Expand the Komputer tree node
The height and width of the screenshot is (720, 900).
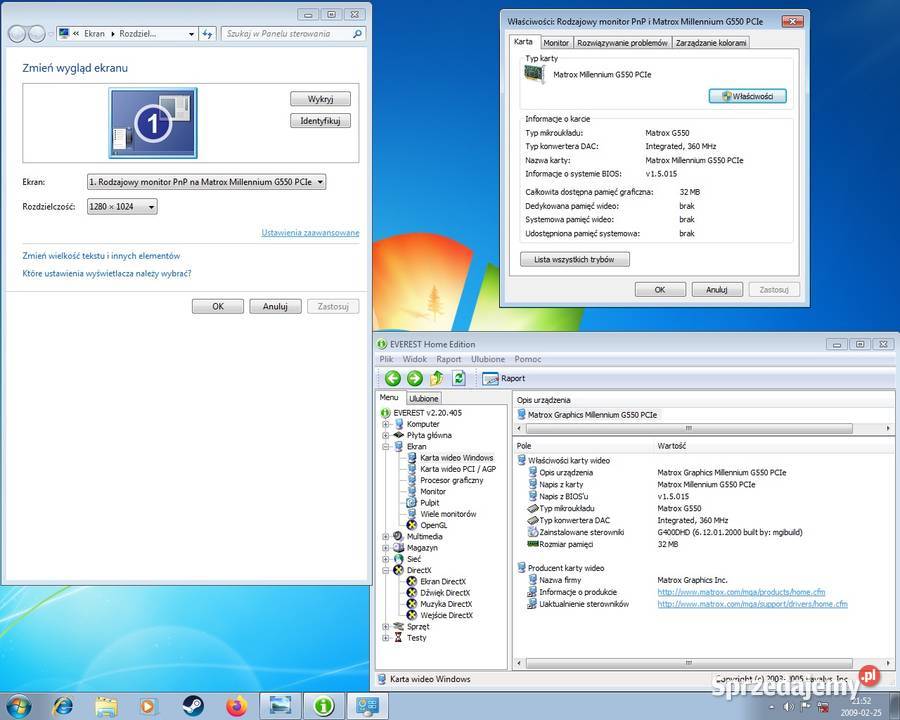tap(386, 424)
